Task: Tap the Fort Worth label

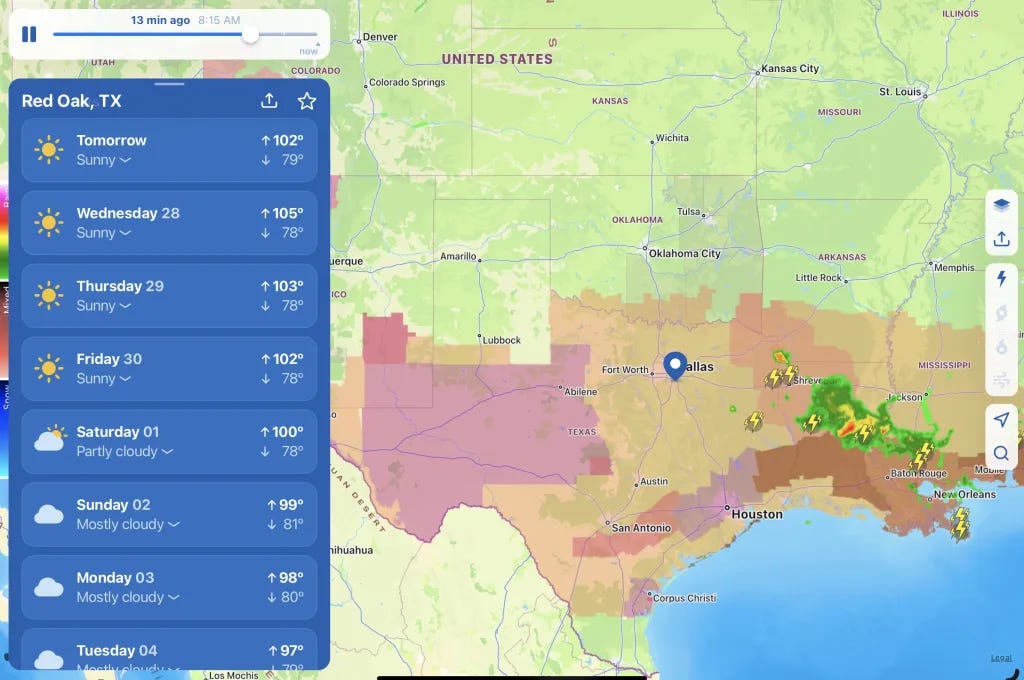Action: point(625,370)
